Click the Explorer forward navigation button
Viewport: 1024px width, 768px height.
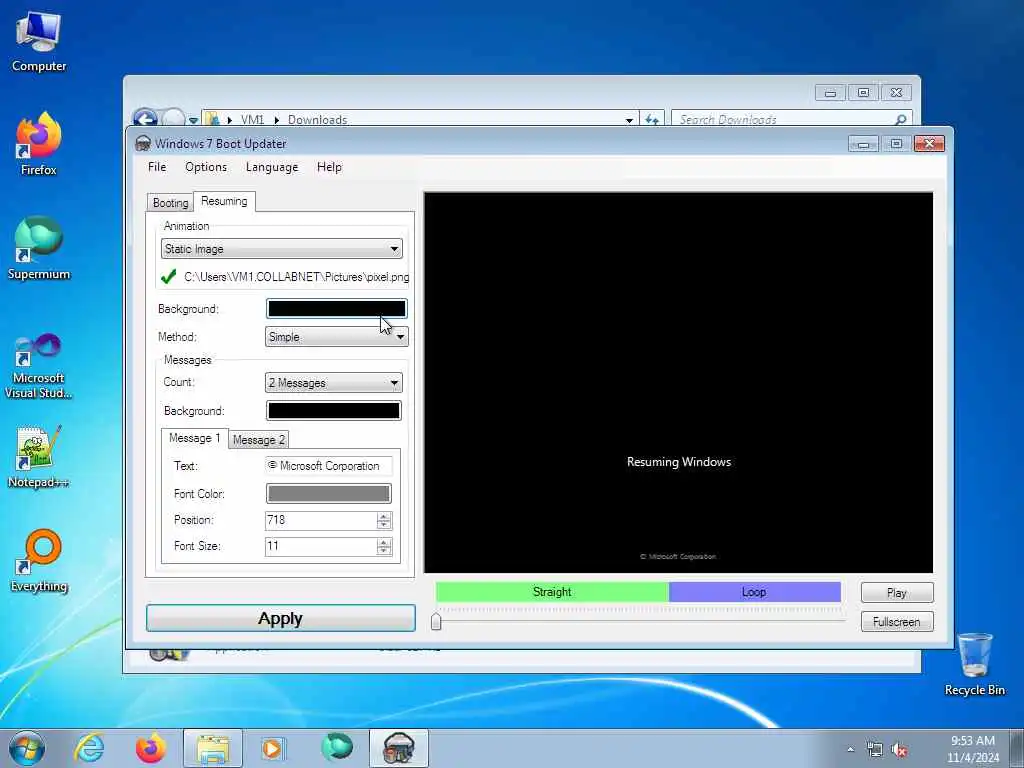coord(173,118)
